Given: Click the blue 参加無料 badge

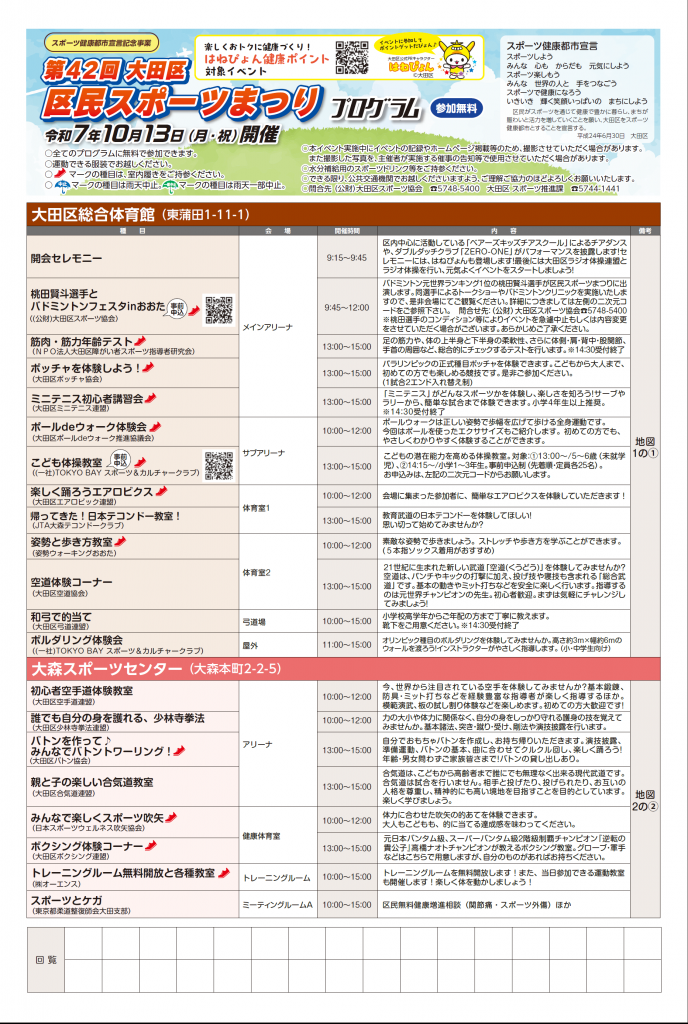Looking at the screenshot, I should (456, 107).
